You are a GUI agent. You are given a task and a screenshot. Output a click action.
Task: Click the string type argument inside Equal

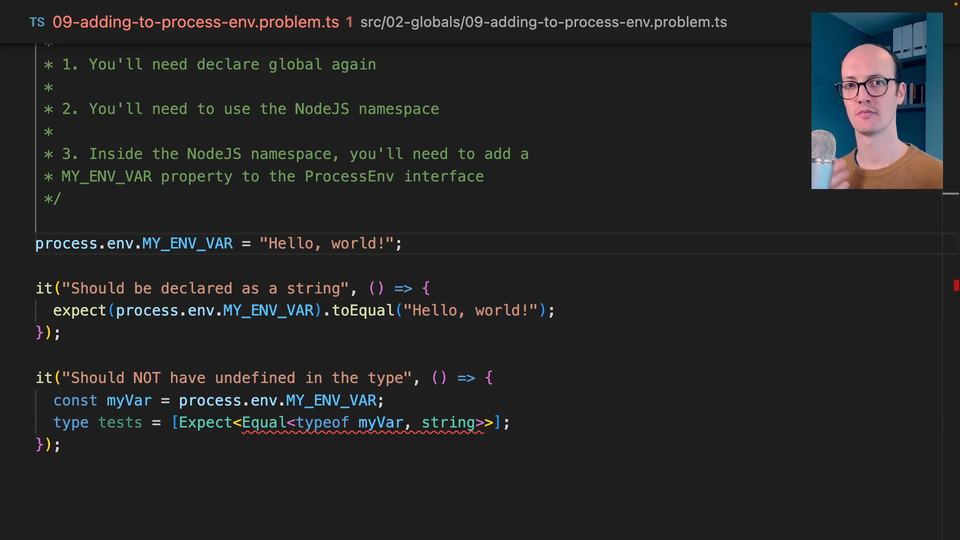tap(447, 423)
